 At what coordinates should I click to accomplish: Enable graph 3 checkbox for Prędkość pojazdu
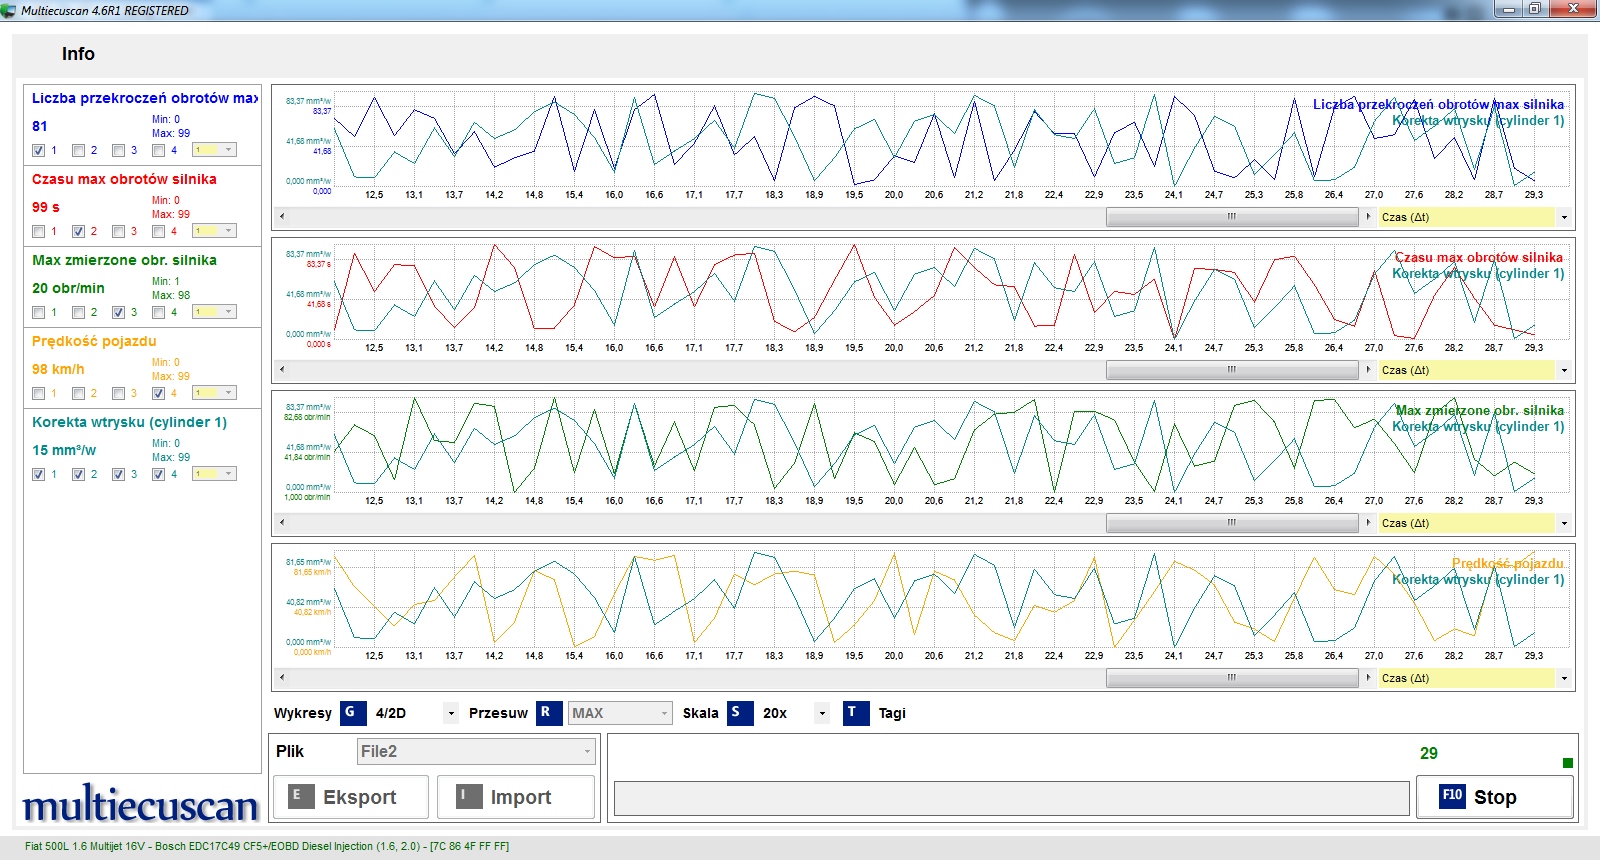point(119,394)
